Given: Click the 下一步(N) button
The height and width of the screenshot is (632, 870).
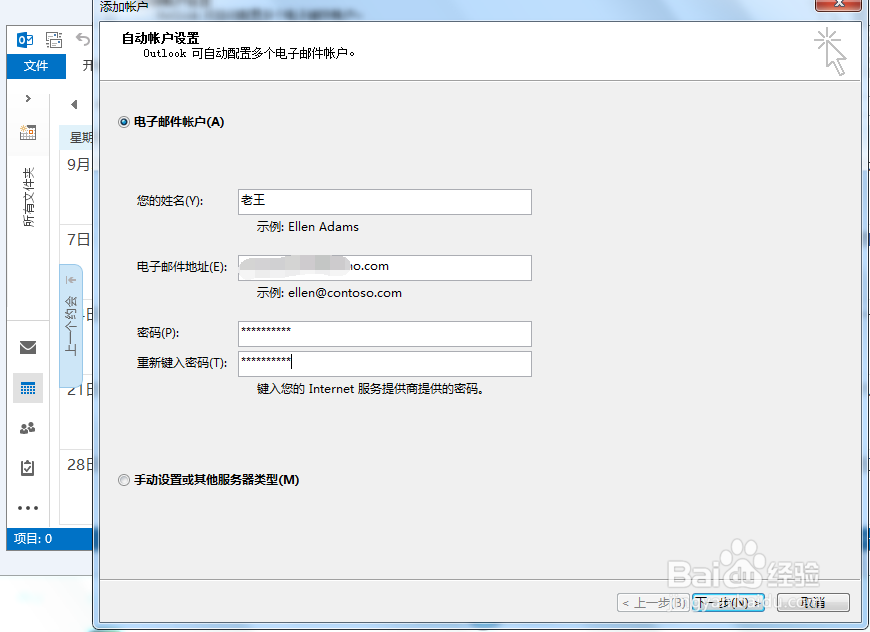Looking at the screenshot, I should tap(729, 603).
